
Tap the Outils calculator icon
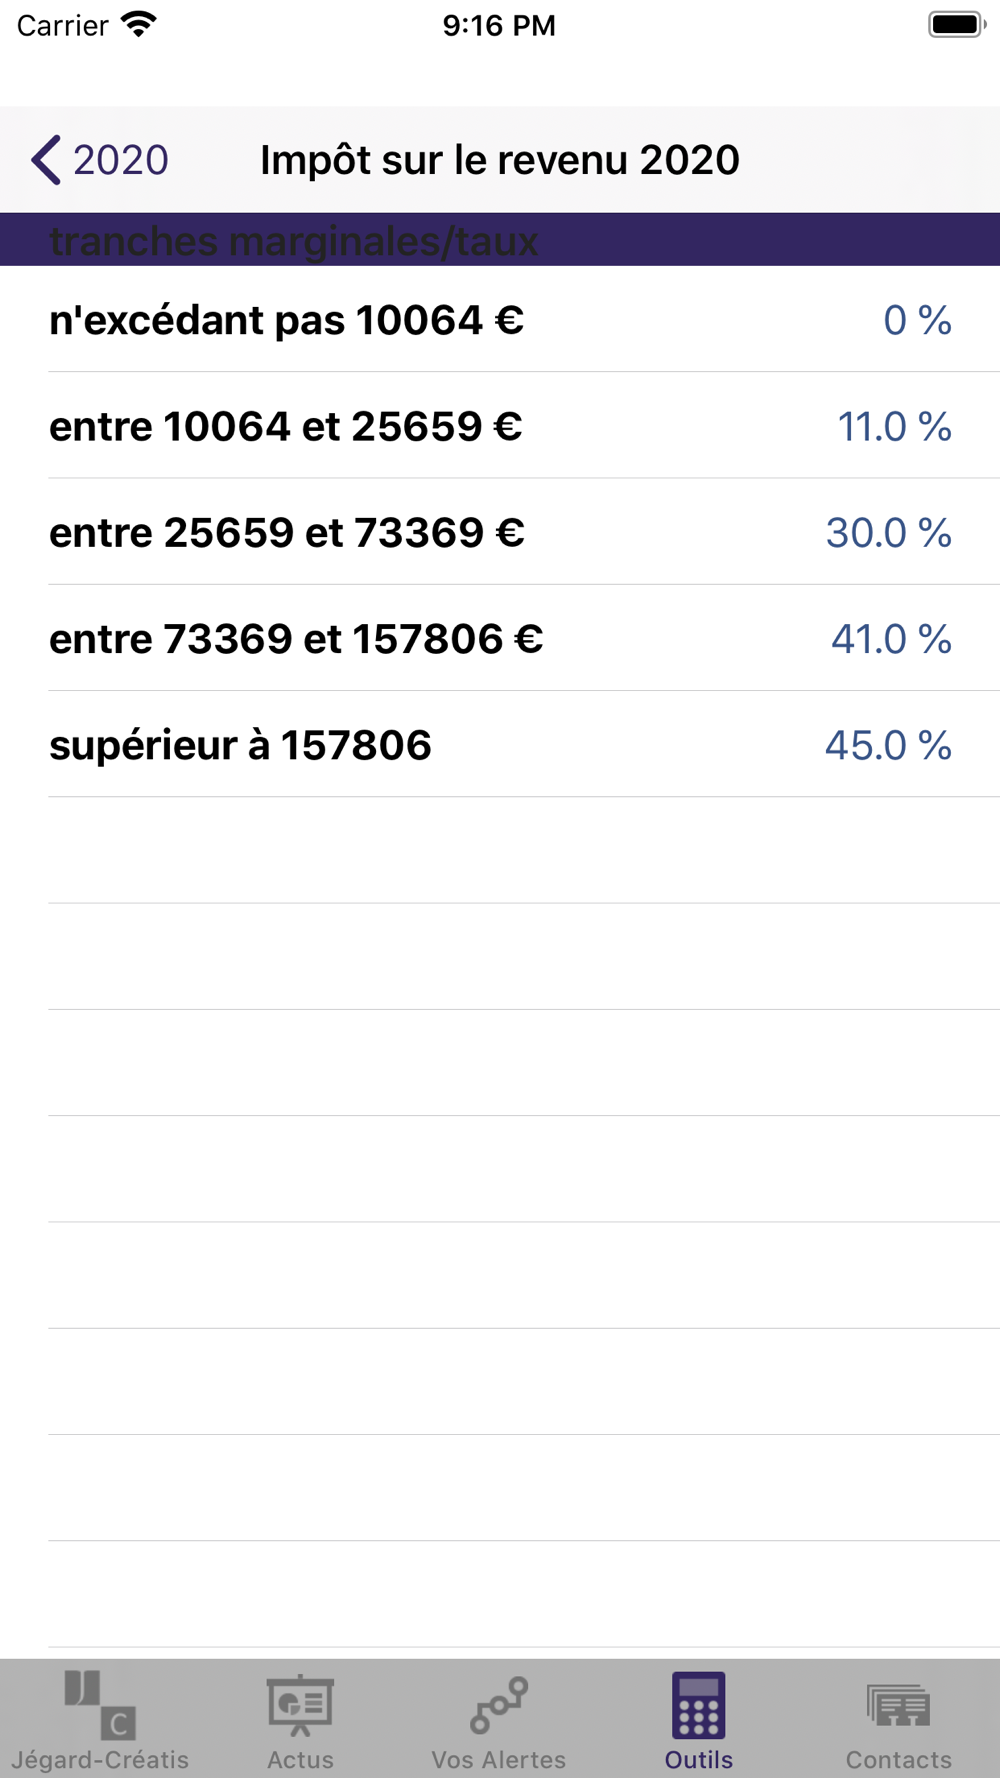click(699, 1704)
